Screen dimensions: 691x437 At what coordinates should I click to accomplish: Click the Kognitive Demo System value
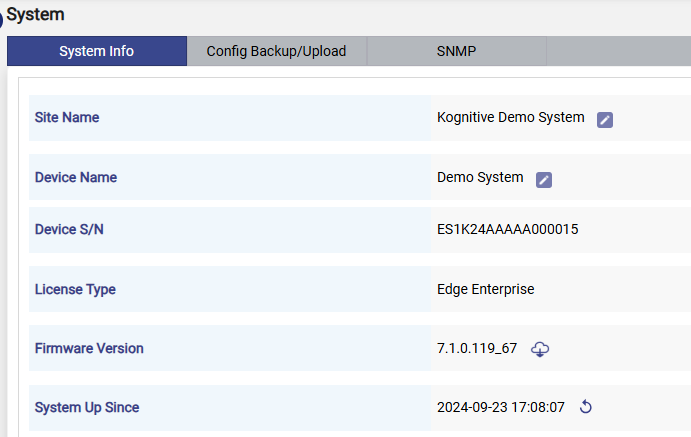tap(510, 117)
